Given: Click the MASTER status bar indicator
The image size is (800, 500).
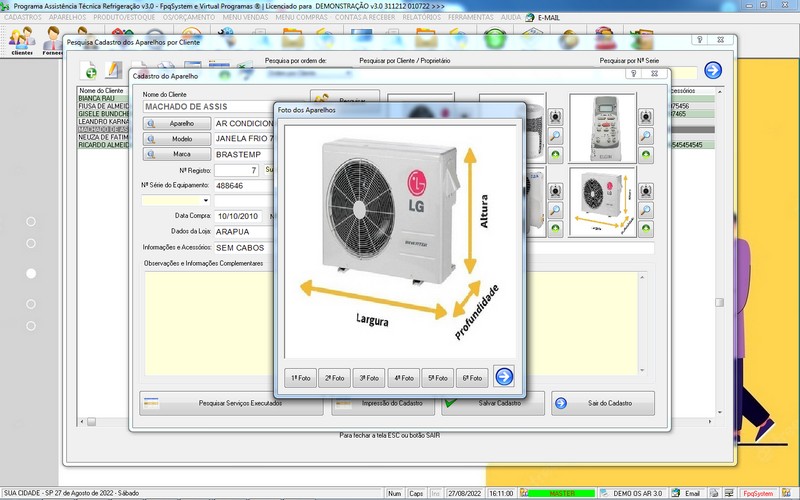Looking at the screenshot, I should pos(561,493).
